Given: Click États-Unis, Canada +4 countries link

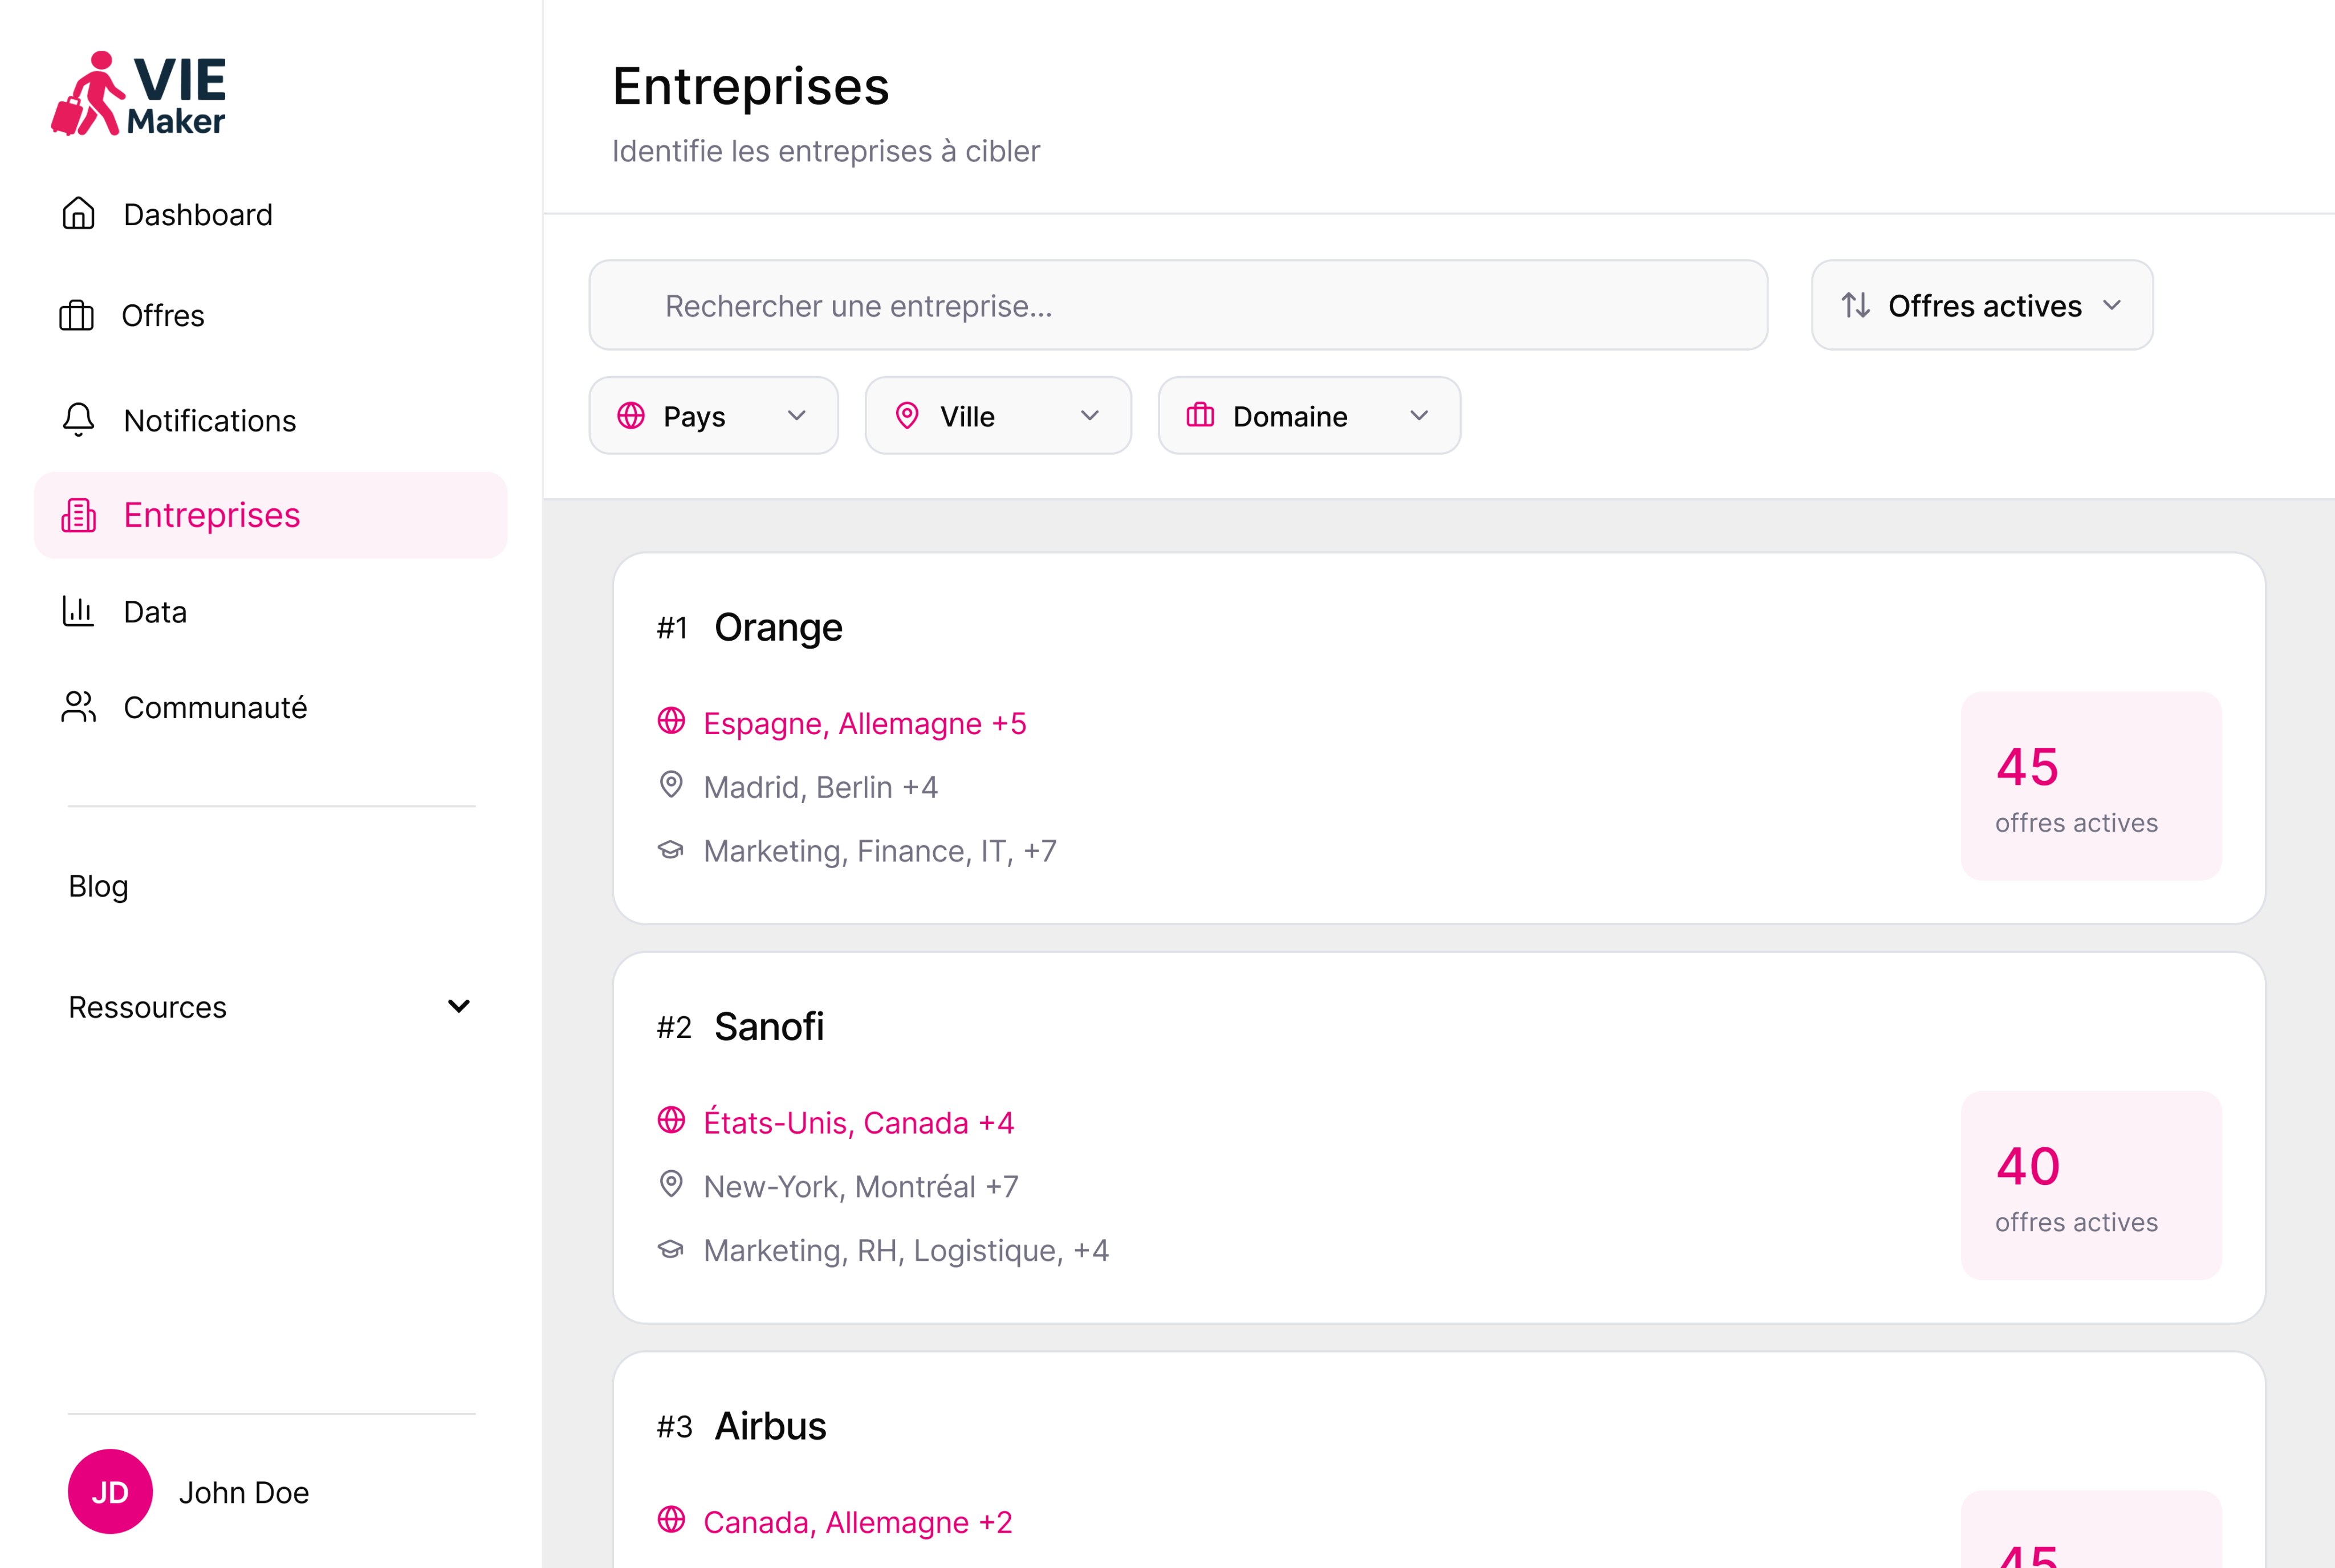Looking at the screenshot, I should pyautogui.click(x=858, y=1122).
